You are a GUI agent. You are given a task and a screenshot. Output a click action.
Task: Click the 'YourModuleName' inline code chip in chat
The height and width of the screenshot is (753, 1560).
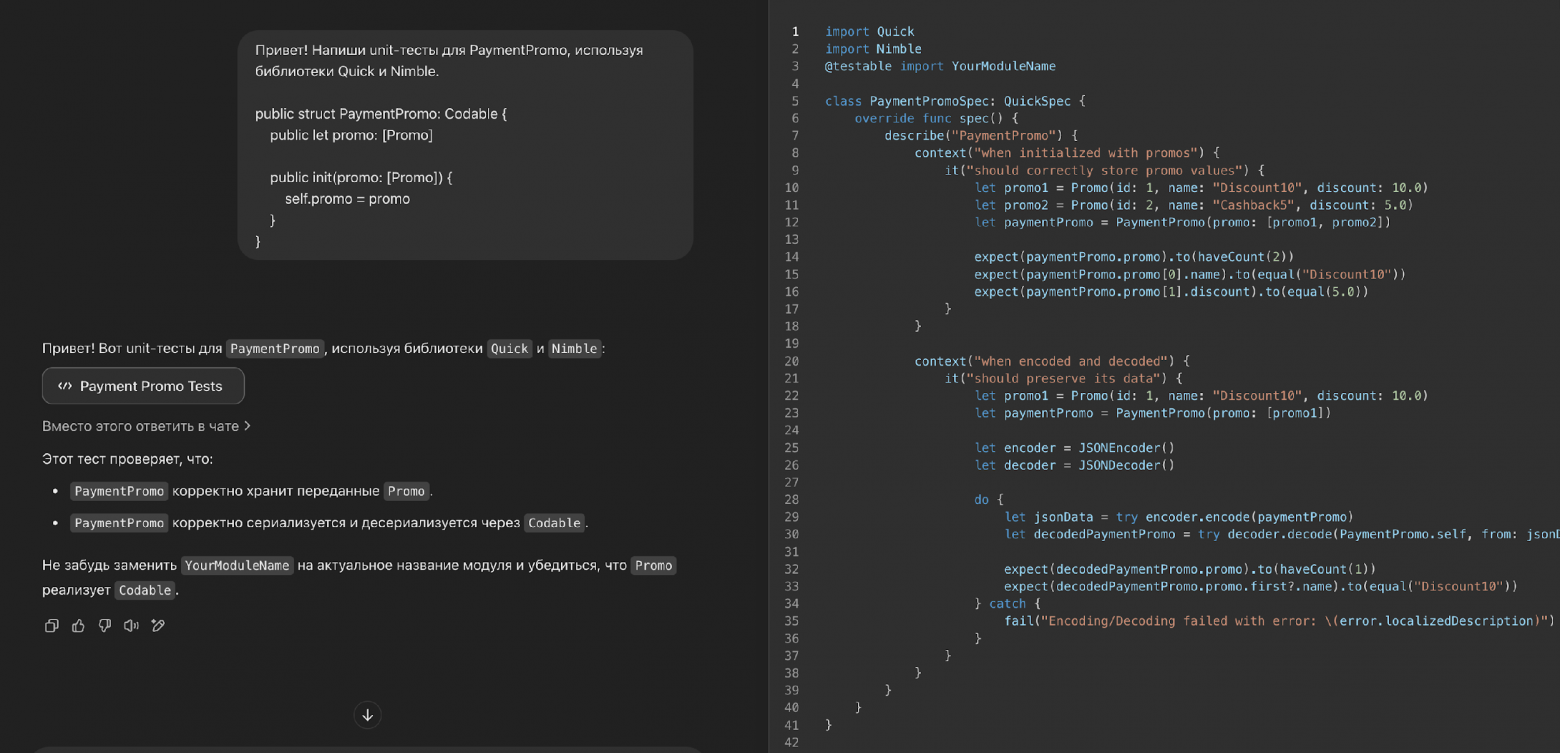pos(237,566)
